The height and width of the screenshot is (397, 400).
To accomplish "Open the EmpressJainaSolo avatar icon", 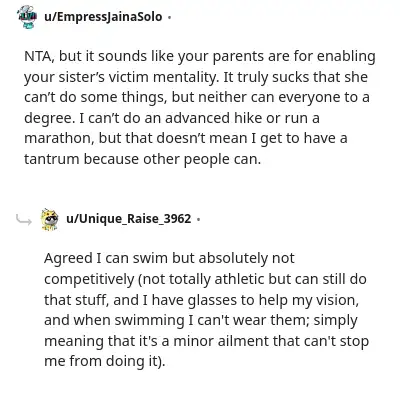I will (27, 16).
